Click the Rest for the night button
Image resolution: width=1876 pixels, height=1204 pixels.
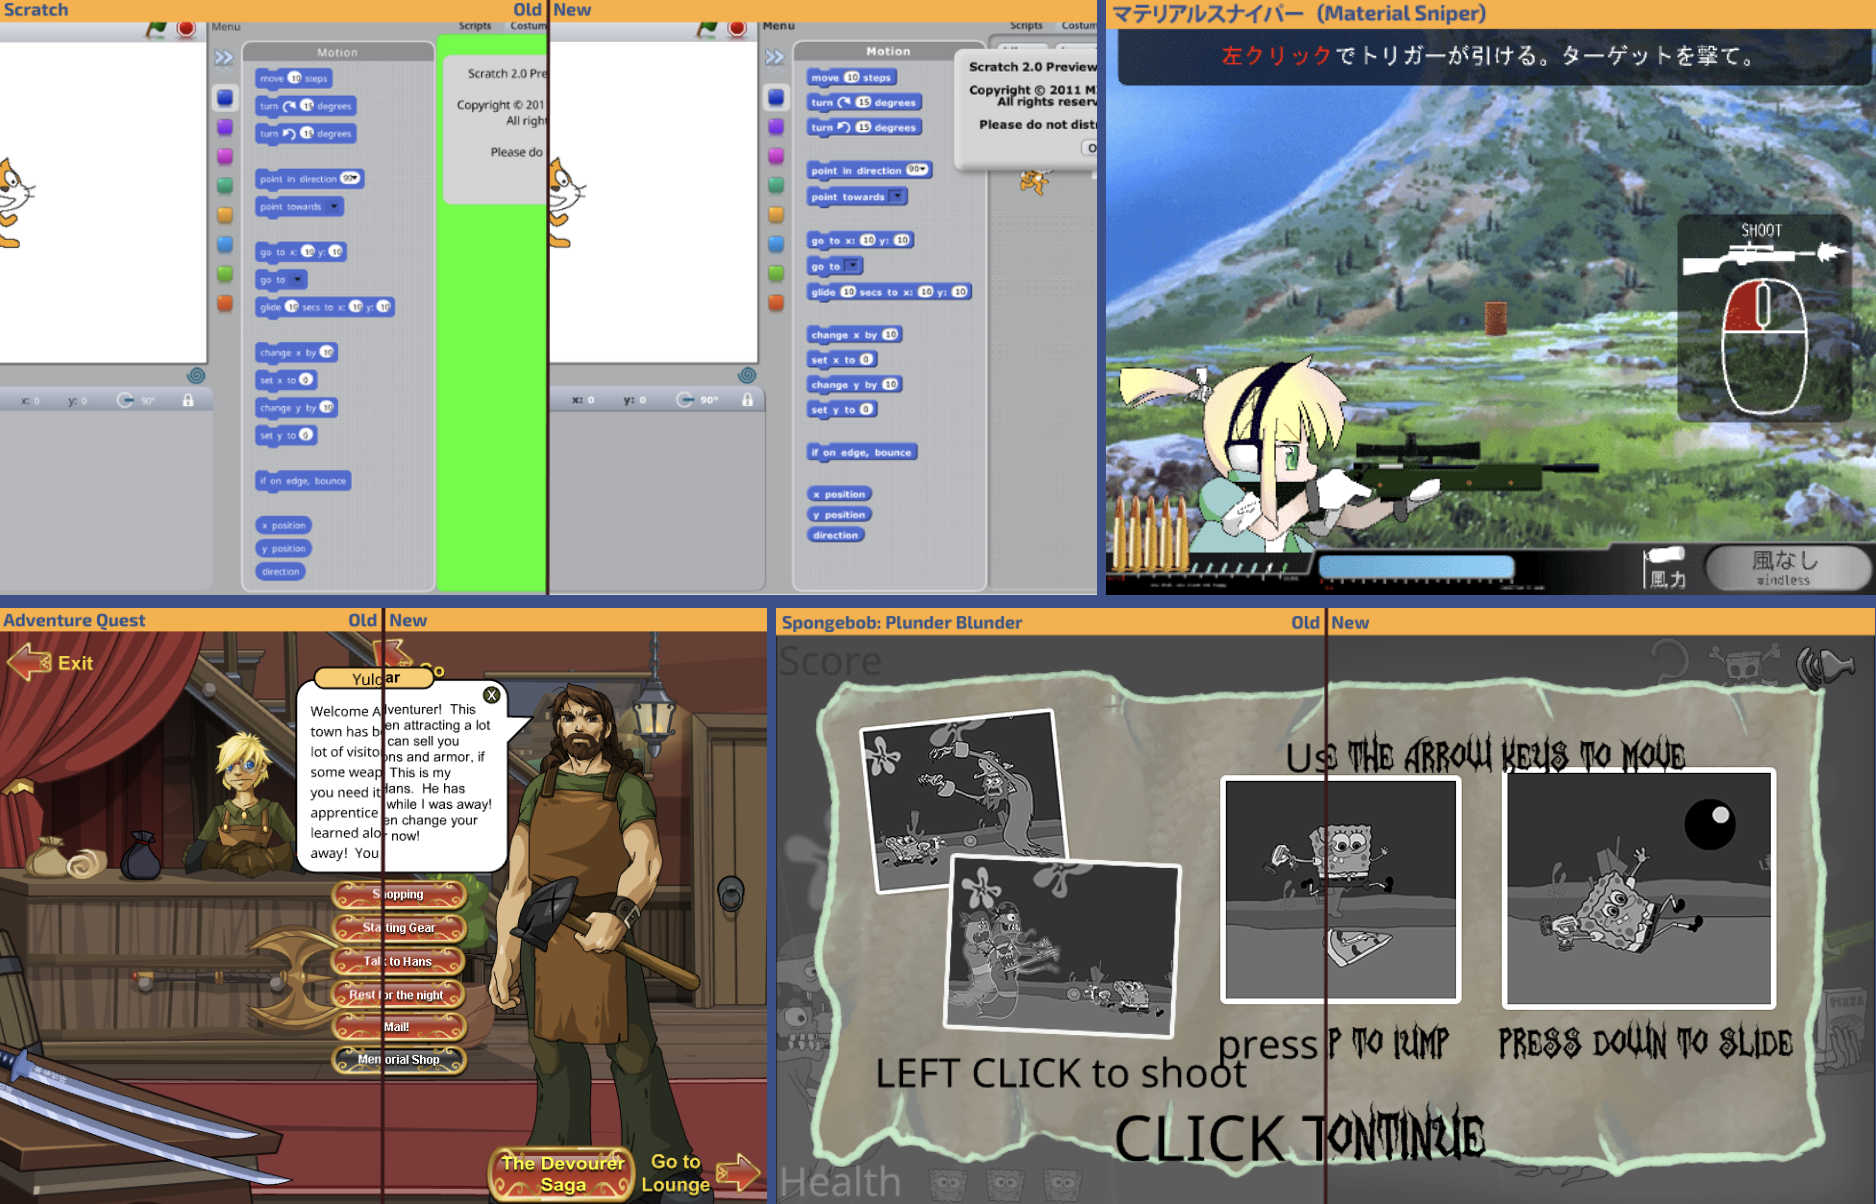399,995
